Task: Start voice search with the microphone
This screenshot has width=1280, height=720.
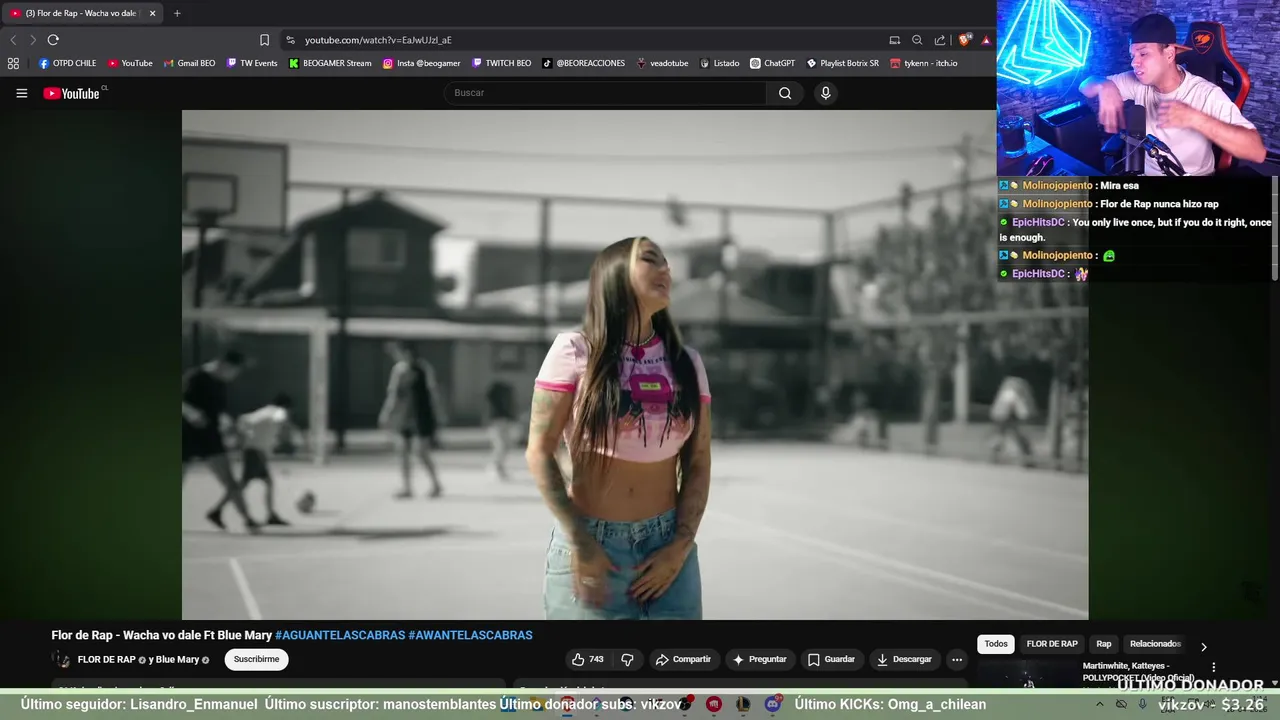Action: pos(825,93)
